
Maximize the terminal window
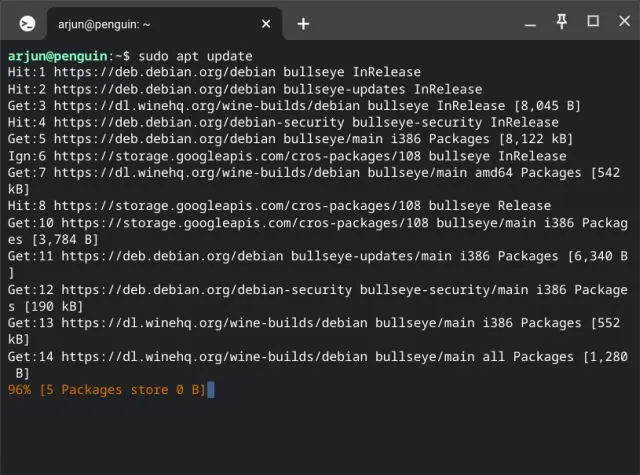[x=592, y=21]
